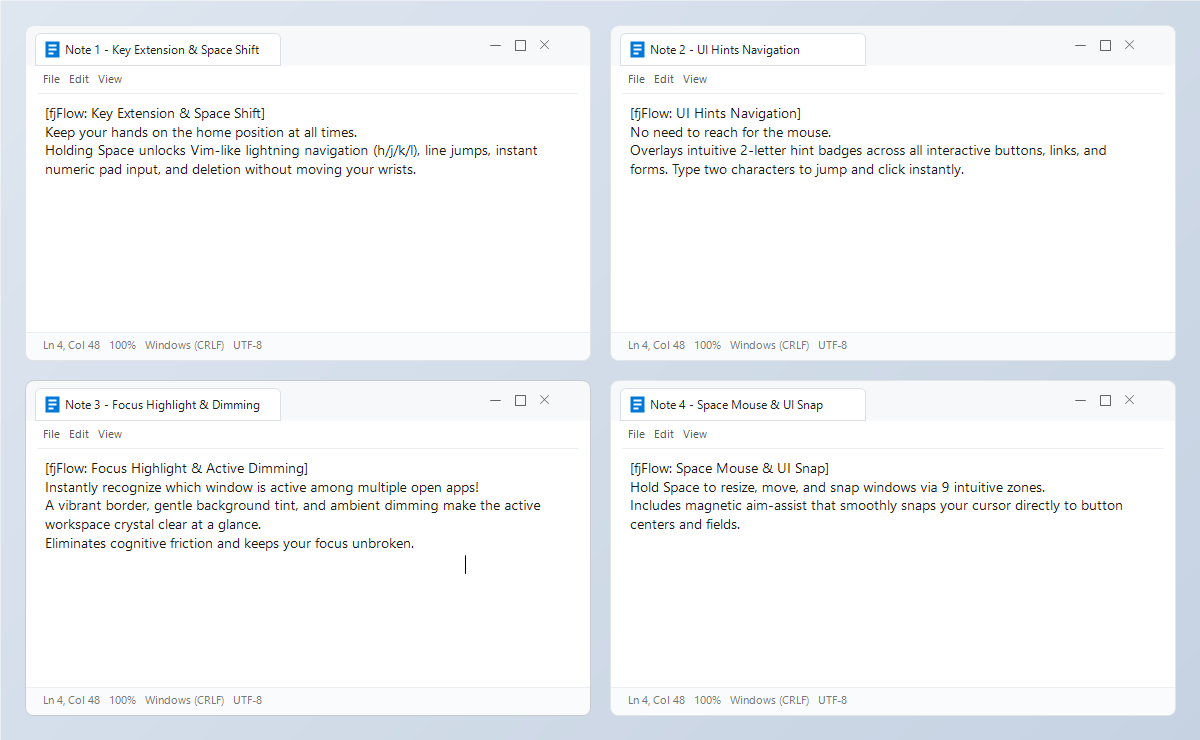Image resolution: width=1200 pixels, height=740 pixels.
Task: Click Ln 4, Col 48 in Note 3 status bar
Action: [71, 700]
